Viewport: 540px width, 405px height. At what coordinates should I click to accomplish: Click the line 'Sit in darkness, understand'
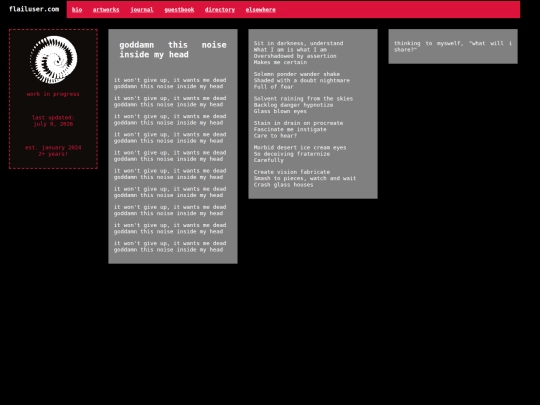298,43
